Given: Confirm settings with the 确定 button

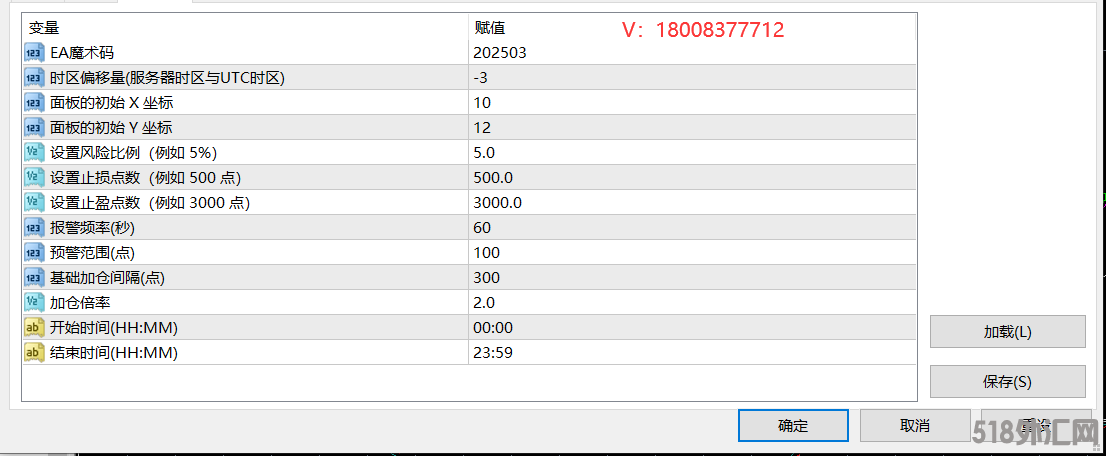Looking at the screenshot, I should (793, 426).
